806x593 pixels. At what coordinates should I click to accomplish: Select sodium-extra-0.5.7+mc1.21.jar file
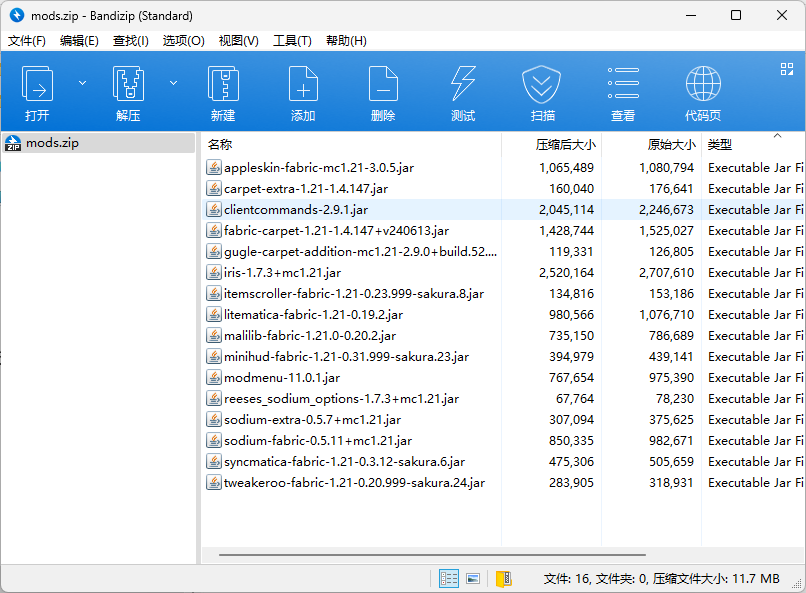tap(312, 420)
